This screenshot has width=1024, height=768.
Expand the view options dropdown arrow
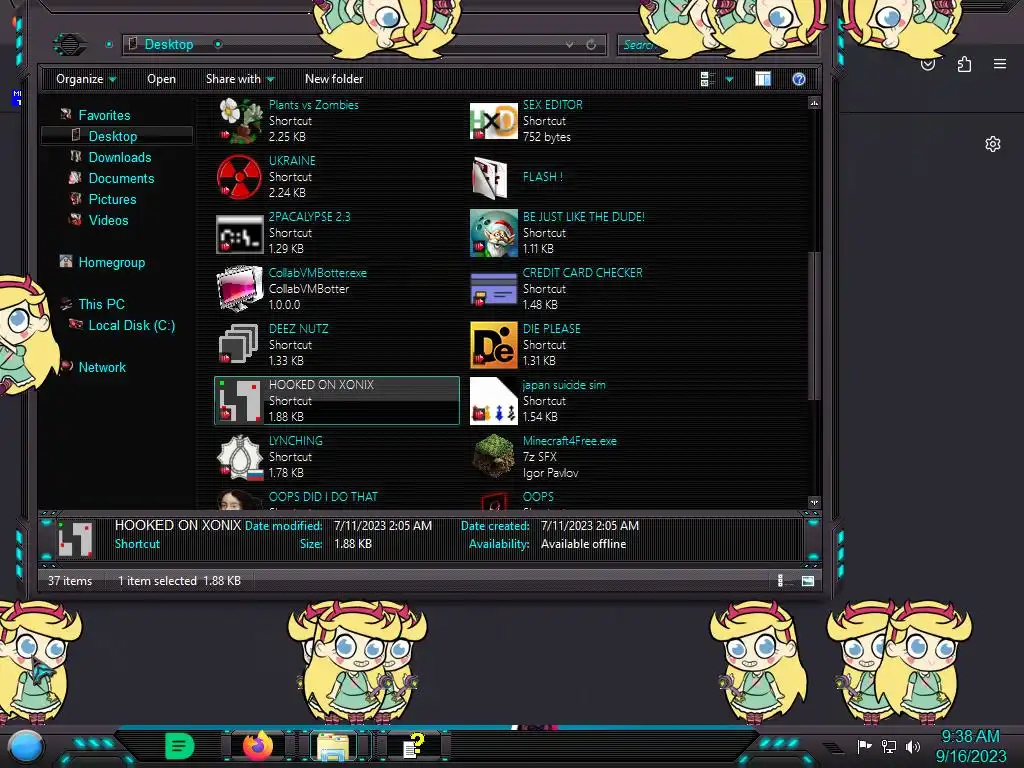point(729,80)
